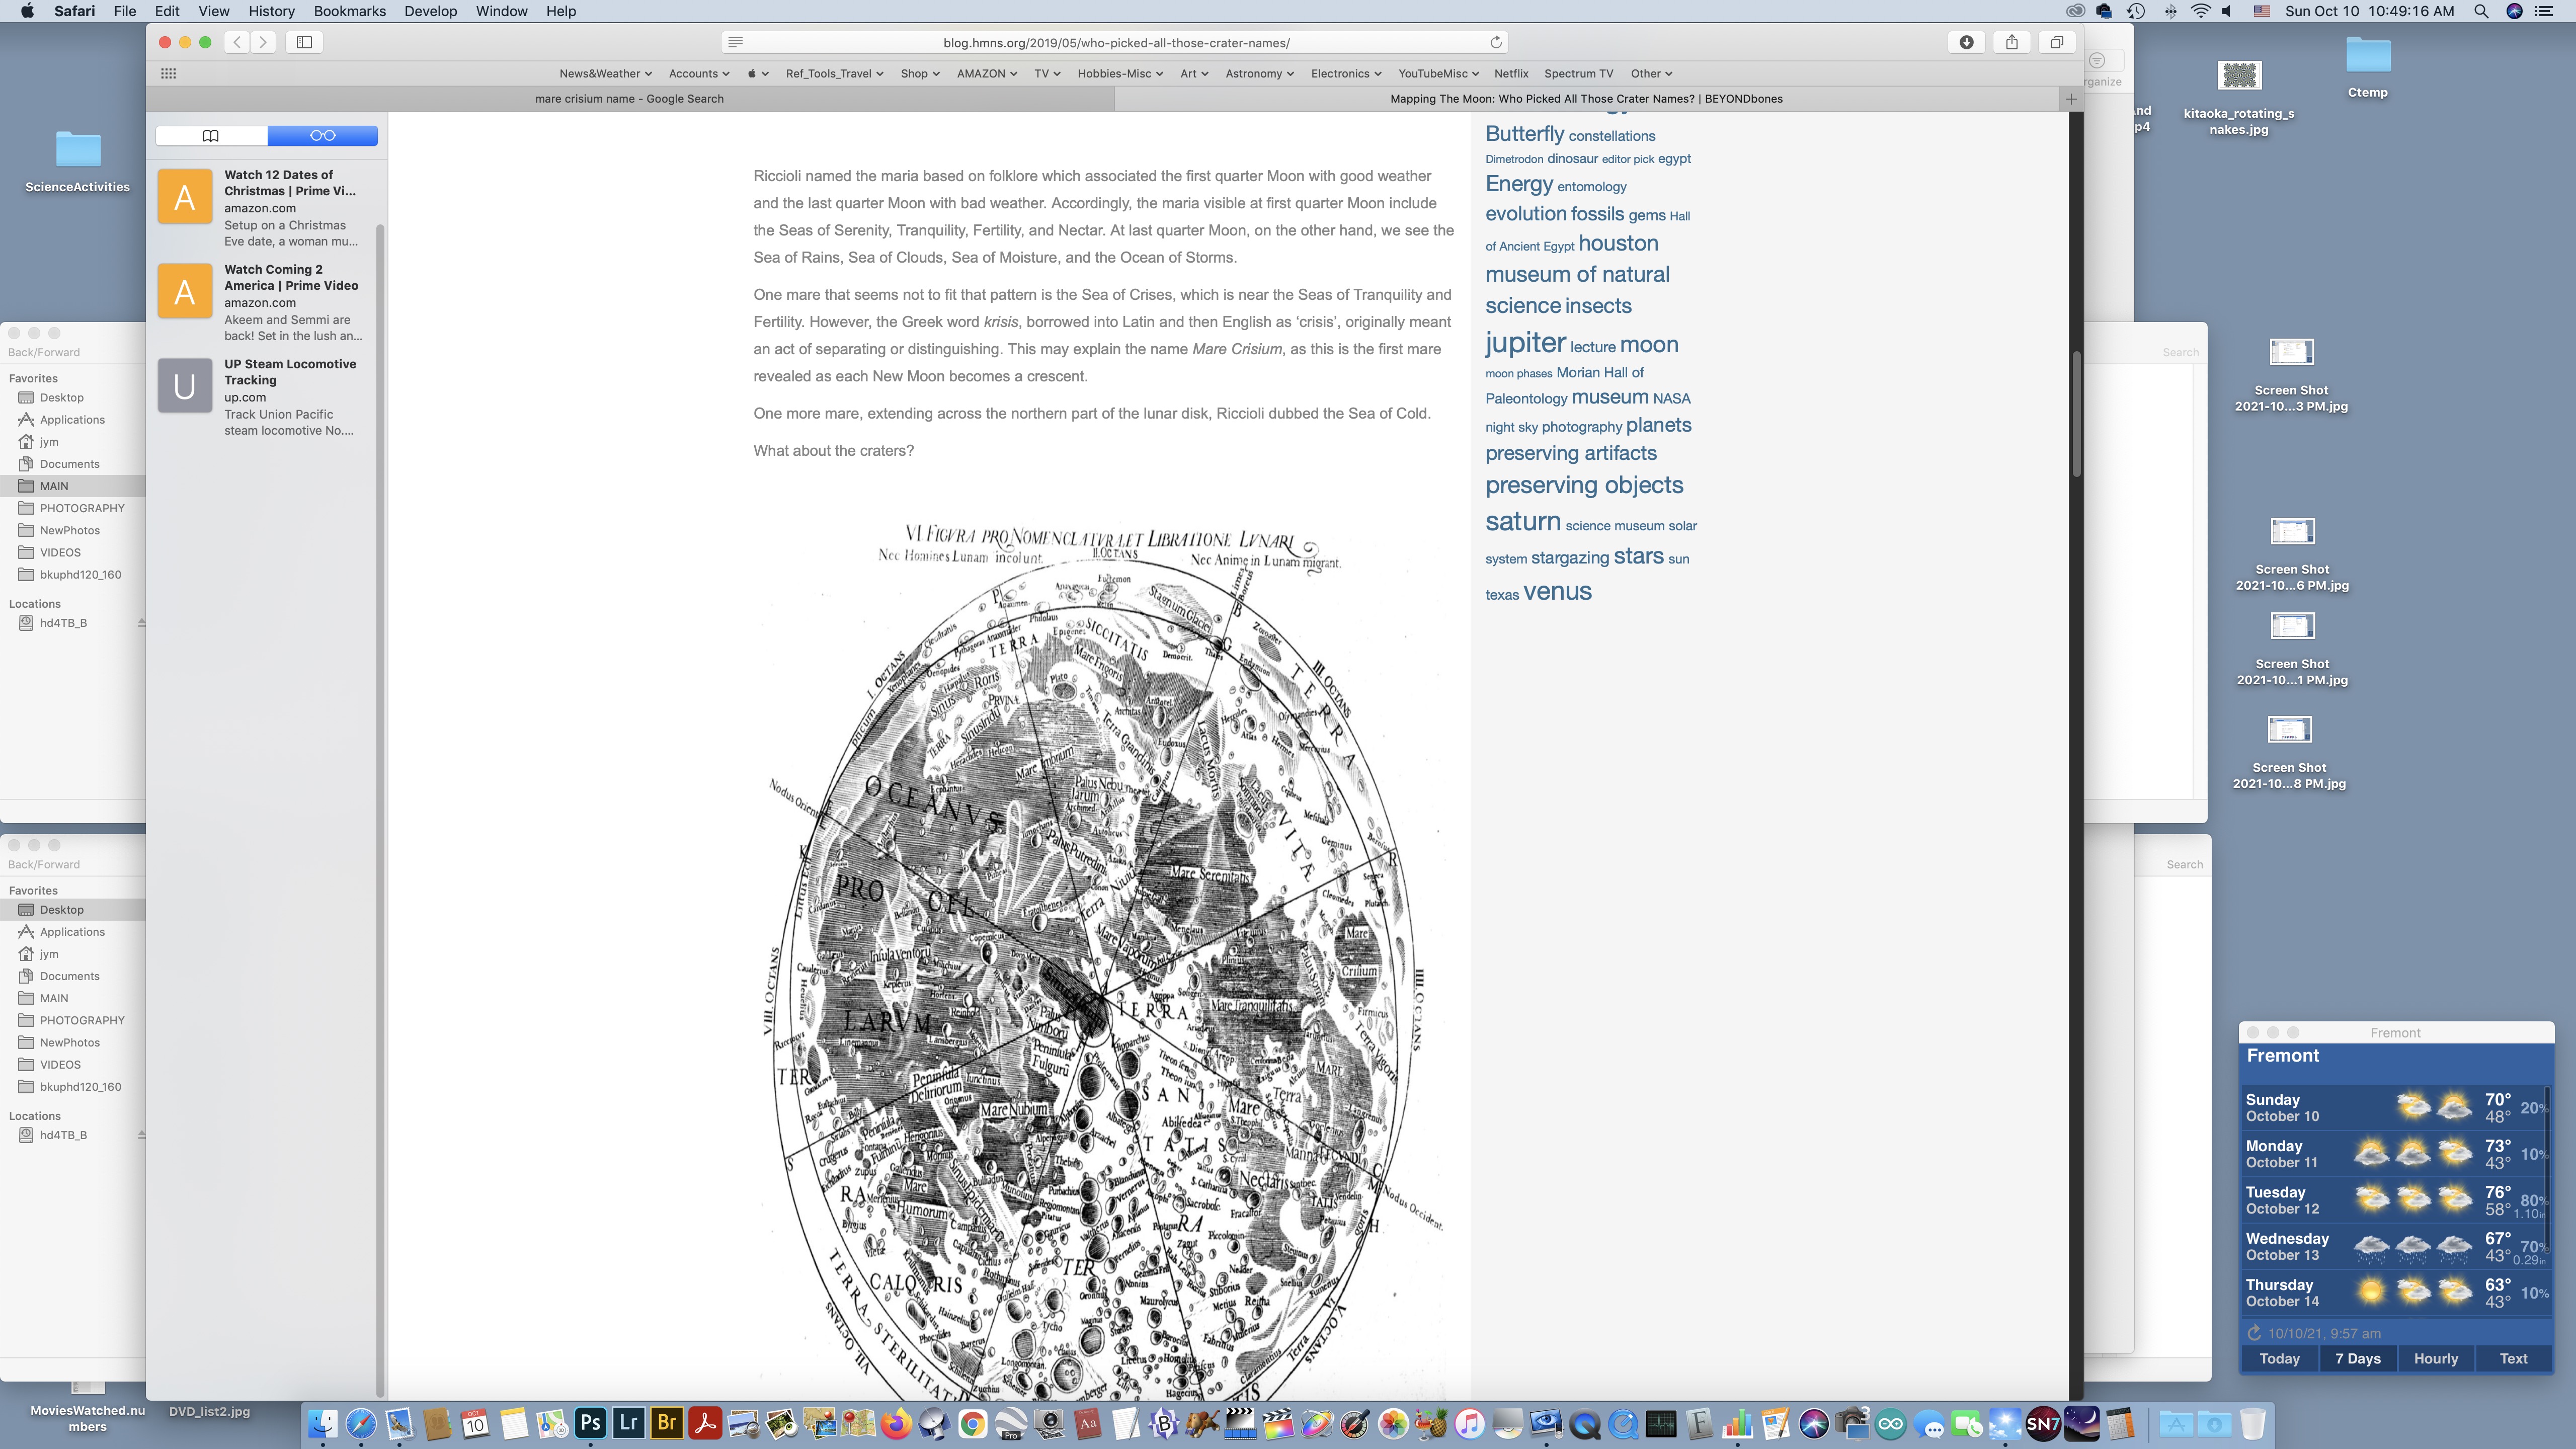Click the URL address field

pyautogui.click(x=1115, y=43)
